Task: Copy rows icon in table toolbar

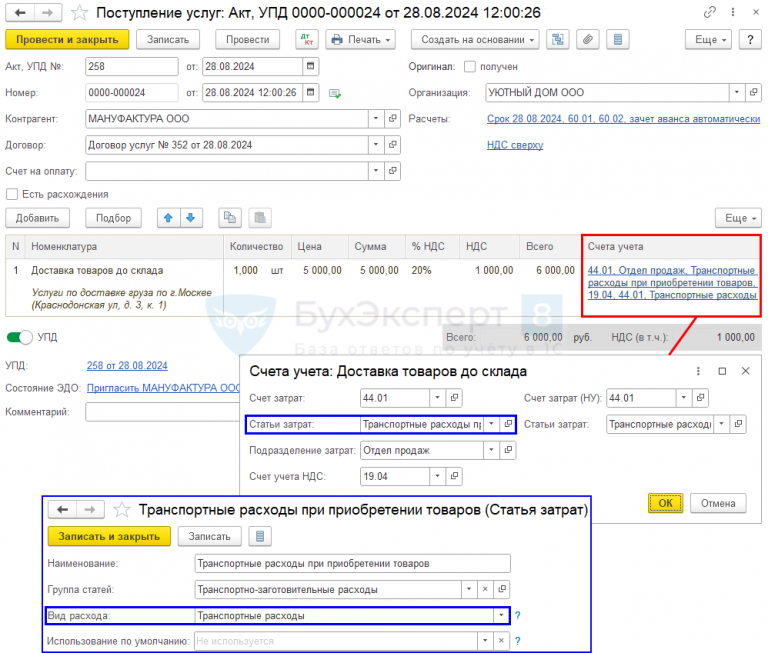Action: tap(230, 218)
